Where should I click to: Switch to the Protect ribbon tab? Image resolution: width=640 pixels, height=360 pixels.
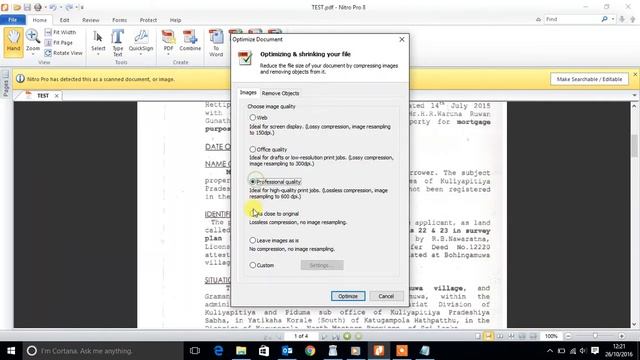(148, 20)
